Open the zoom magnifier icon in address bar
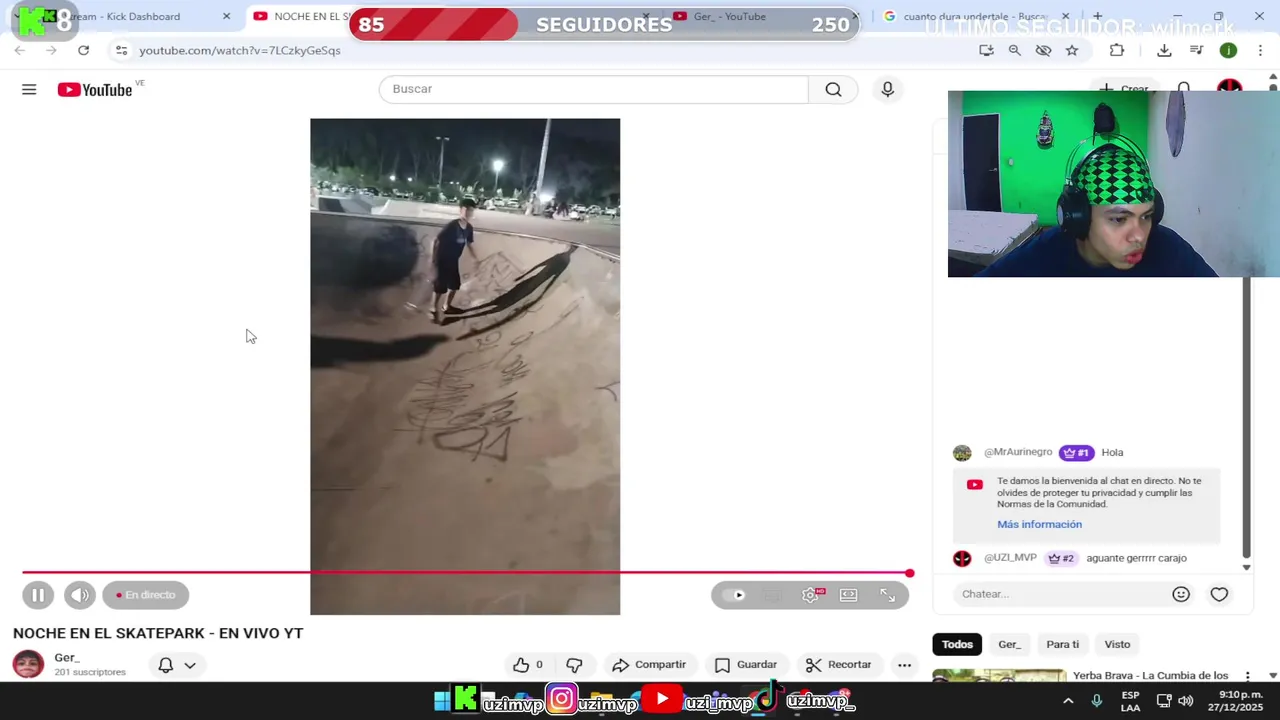The width and height of the screenshot is (1280, 720). click(x=1014, y=50)
